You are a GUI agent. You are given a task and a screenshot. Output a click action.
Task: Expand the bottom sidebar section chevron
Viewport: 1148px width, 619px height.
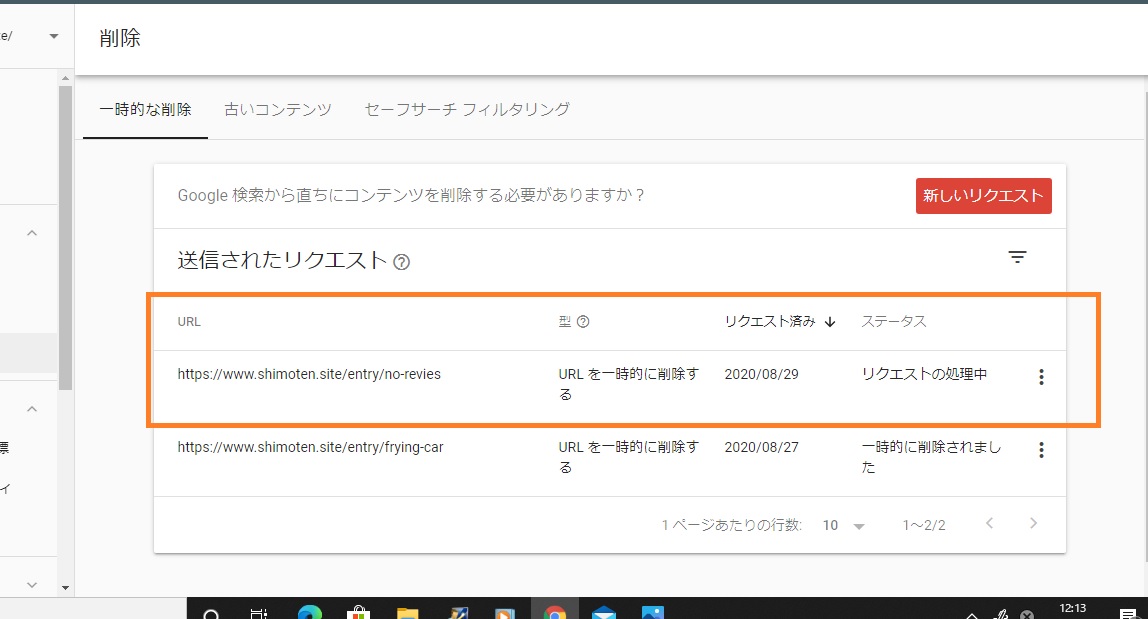coord(31,585)
